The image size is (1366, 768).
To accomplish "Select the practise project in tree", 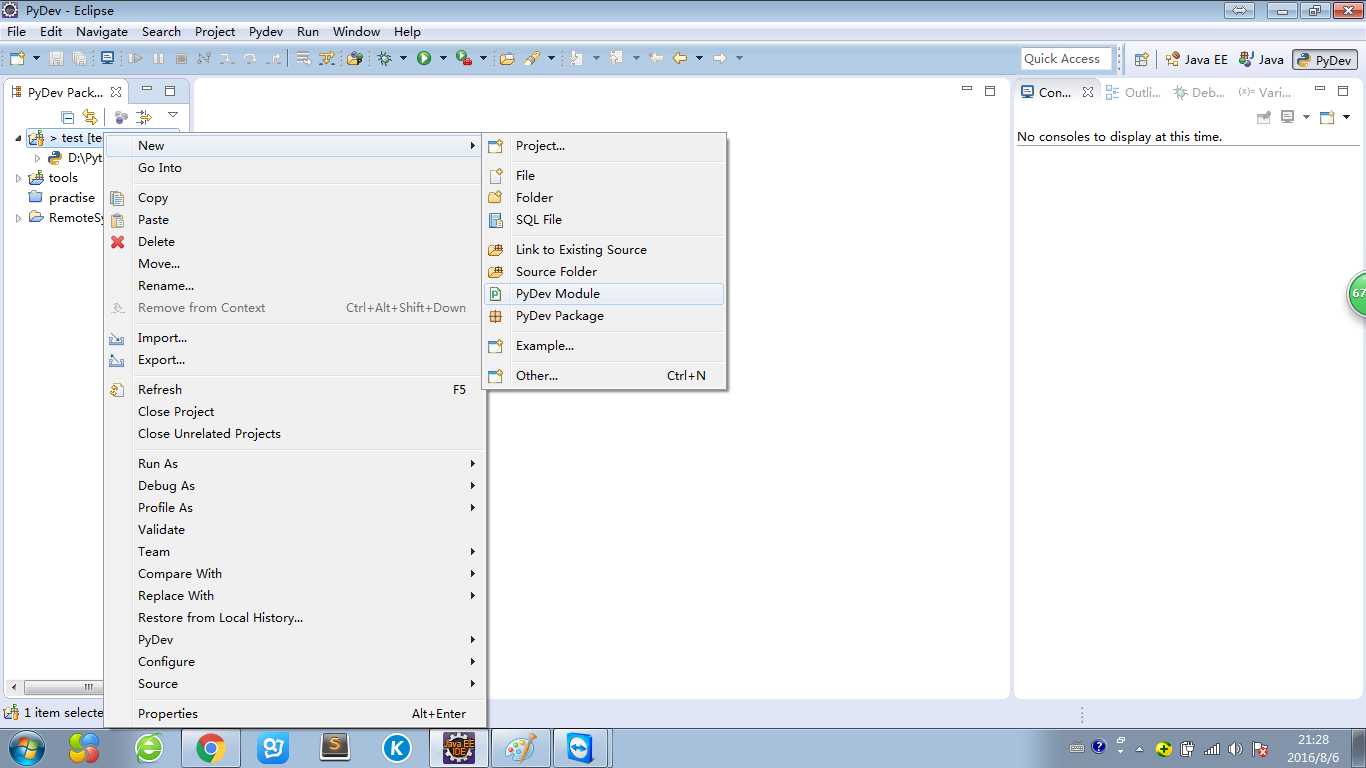I will pos(62,198).
